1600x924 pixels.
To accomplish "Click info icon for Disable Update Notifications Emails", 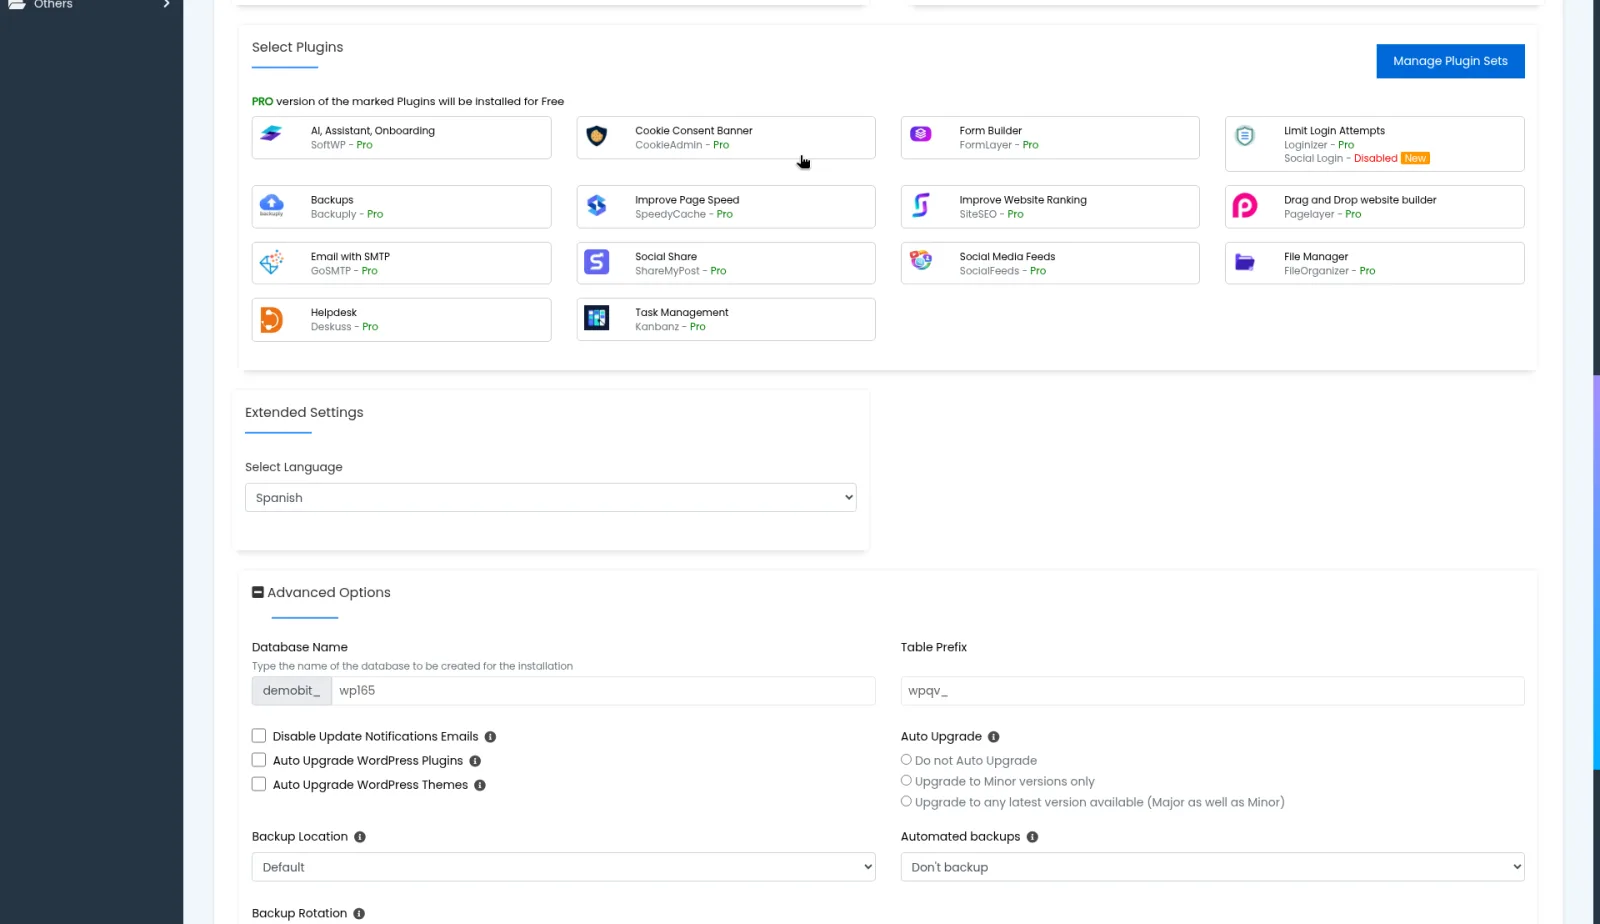I will (x=491, y=737).
